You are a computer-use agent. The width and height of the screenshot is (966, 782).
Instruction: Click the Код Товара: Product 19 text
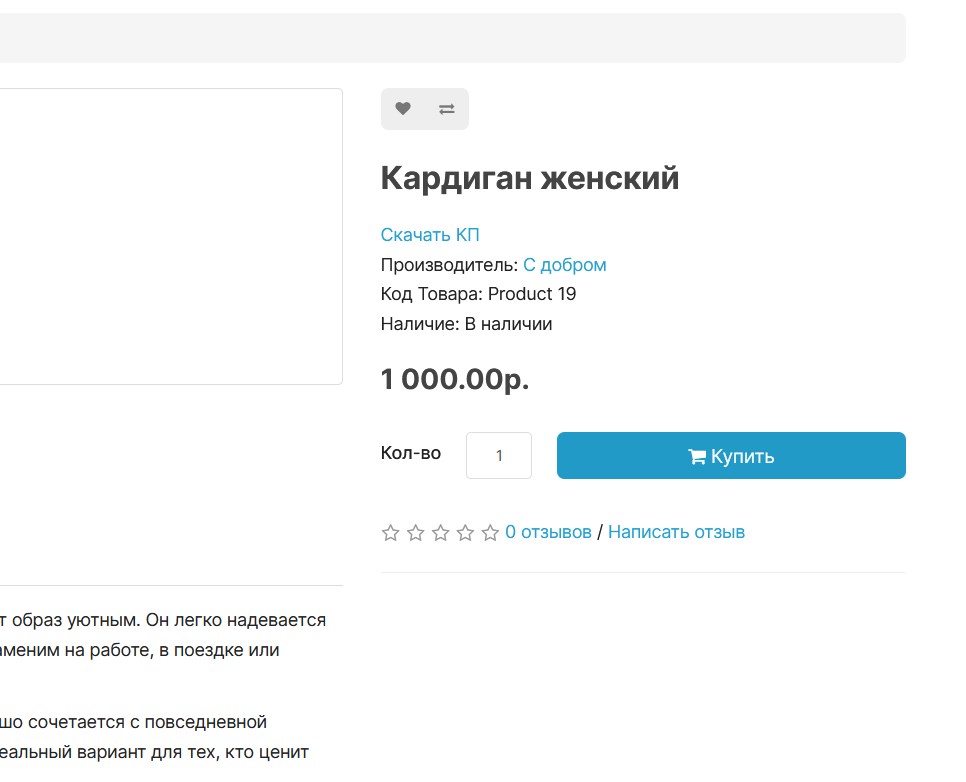pyautogui.click(x=478, y=294)
